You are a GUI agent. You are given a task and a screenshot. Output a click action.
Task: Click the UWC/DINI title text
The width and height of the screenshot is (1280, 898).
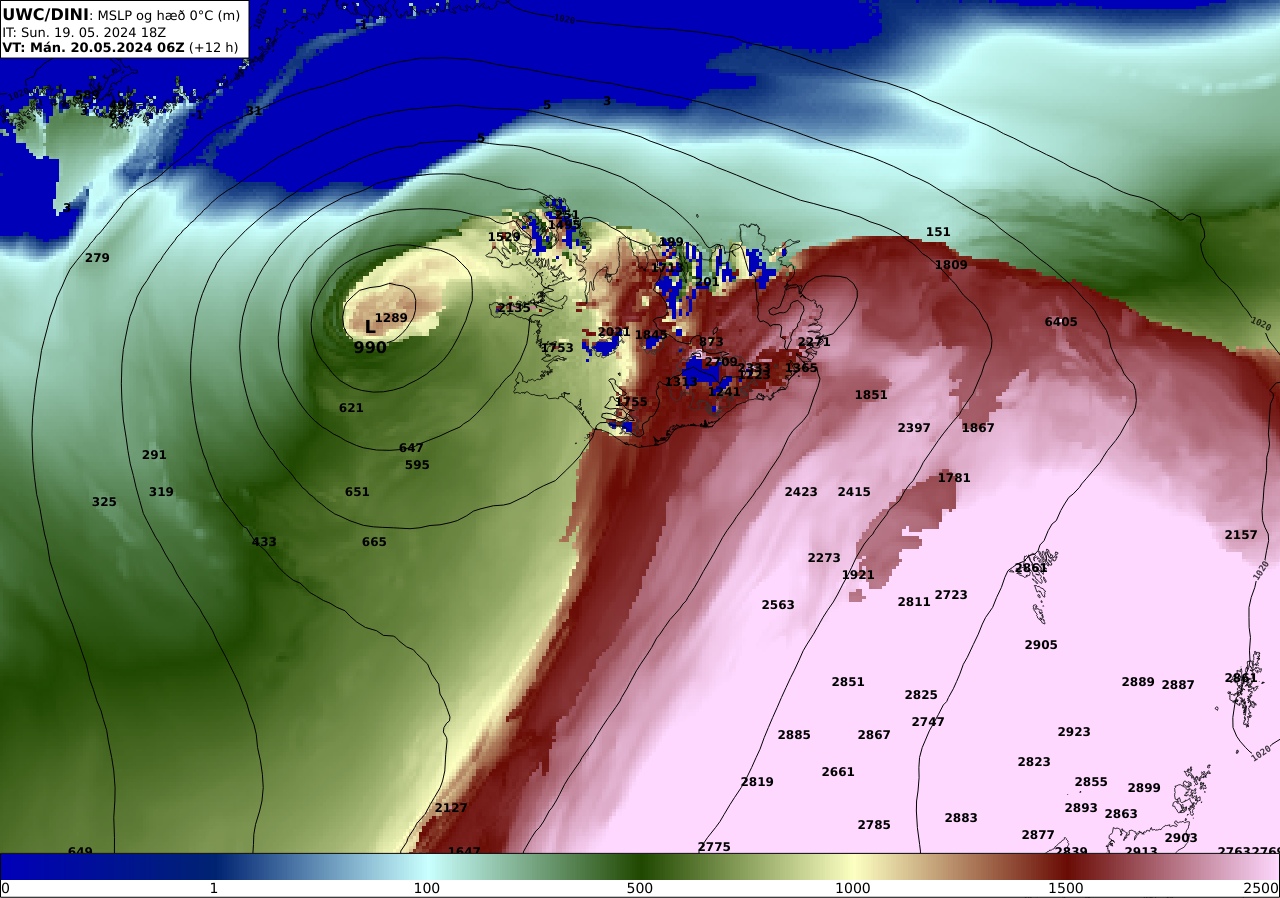point(46,14)
